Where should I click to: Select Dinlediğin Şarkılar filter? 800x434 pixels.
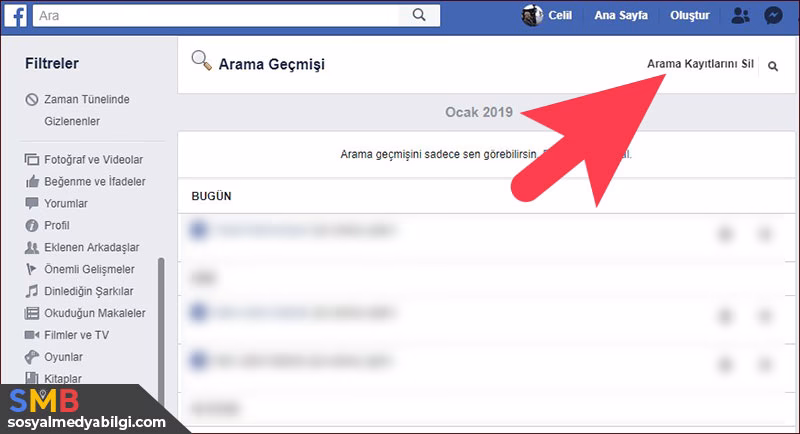89,291
